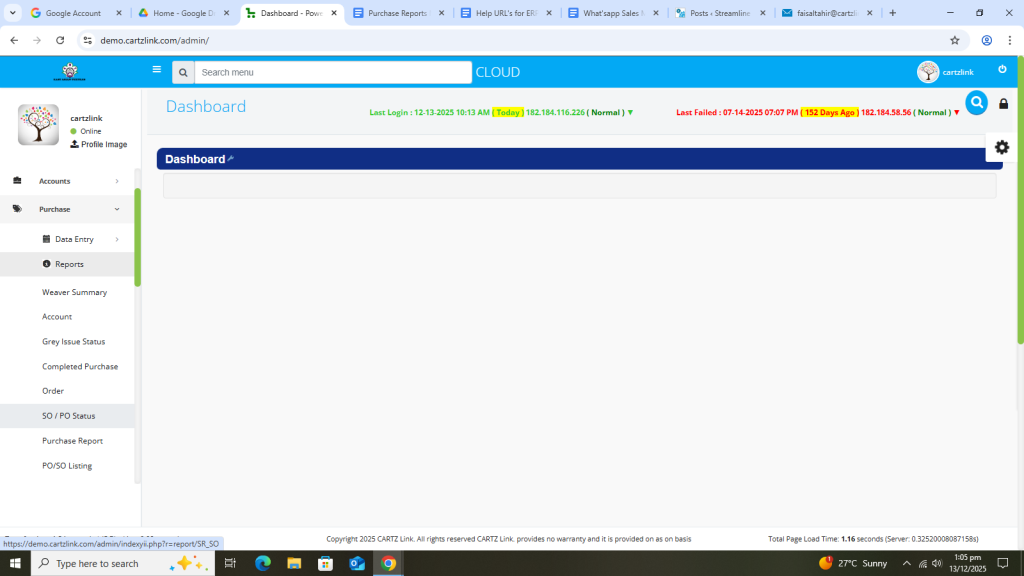1024x576 pixels.
Task: Click the magnifier icon beside Search menu
Action: (x=182, y=72)
